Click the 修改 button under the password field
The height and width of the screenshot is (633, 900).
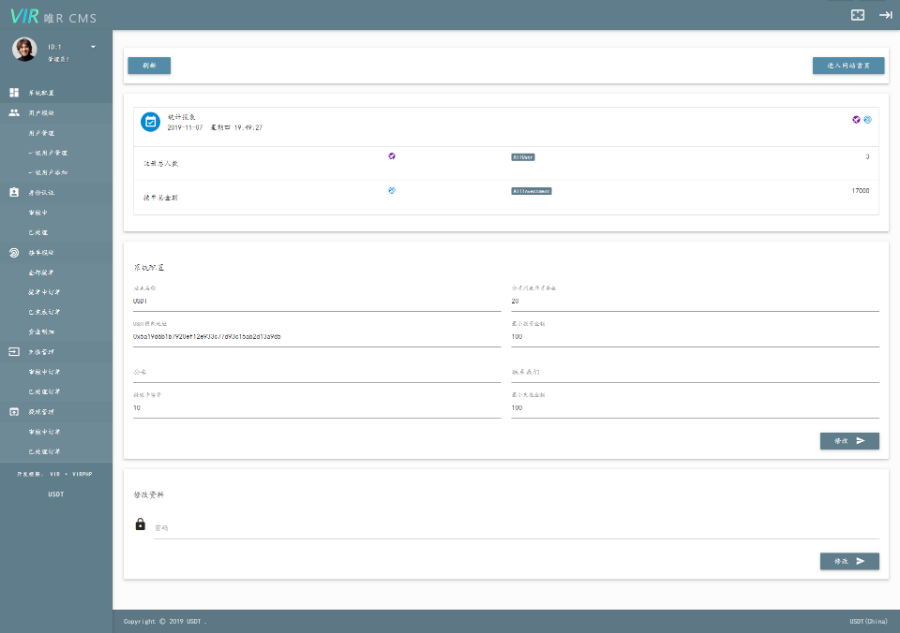point(849,561)
